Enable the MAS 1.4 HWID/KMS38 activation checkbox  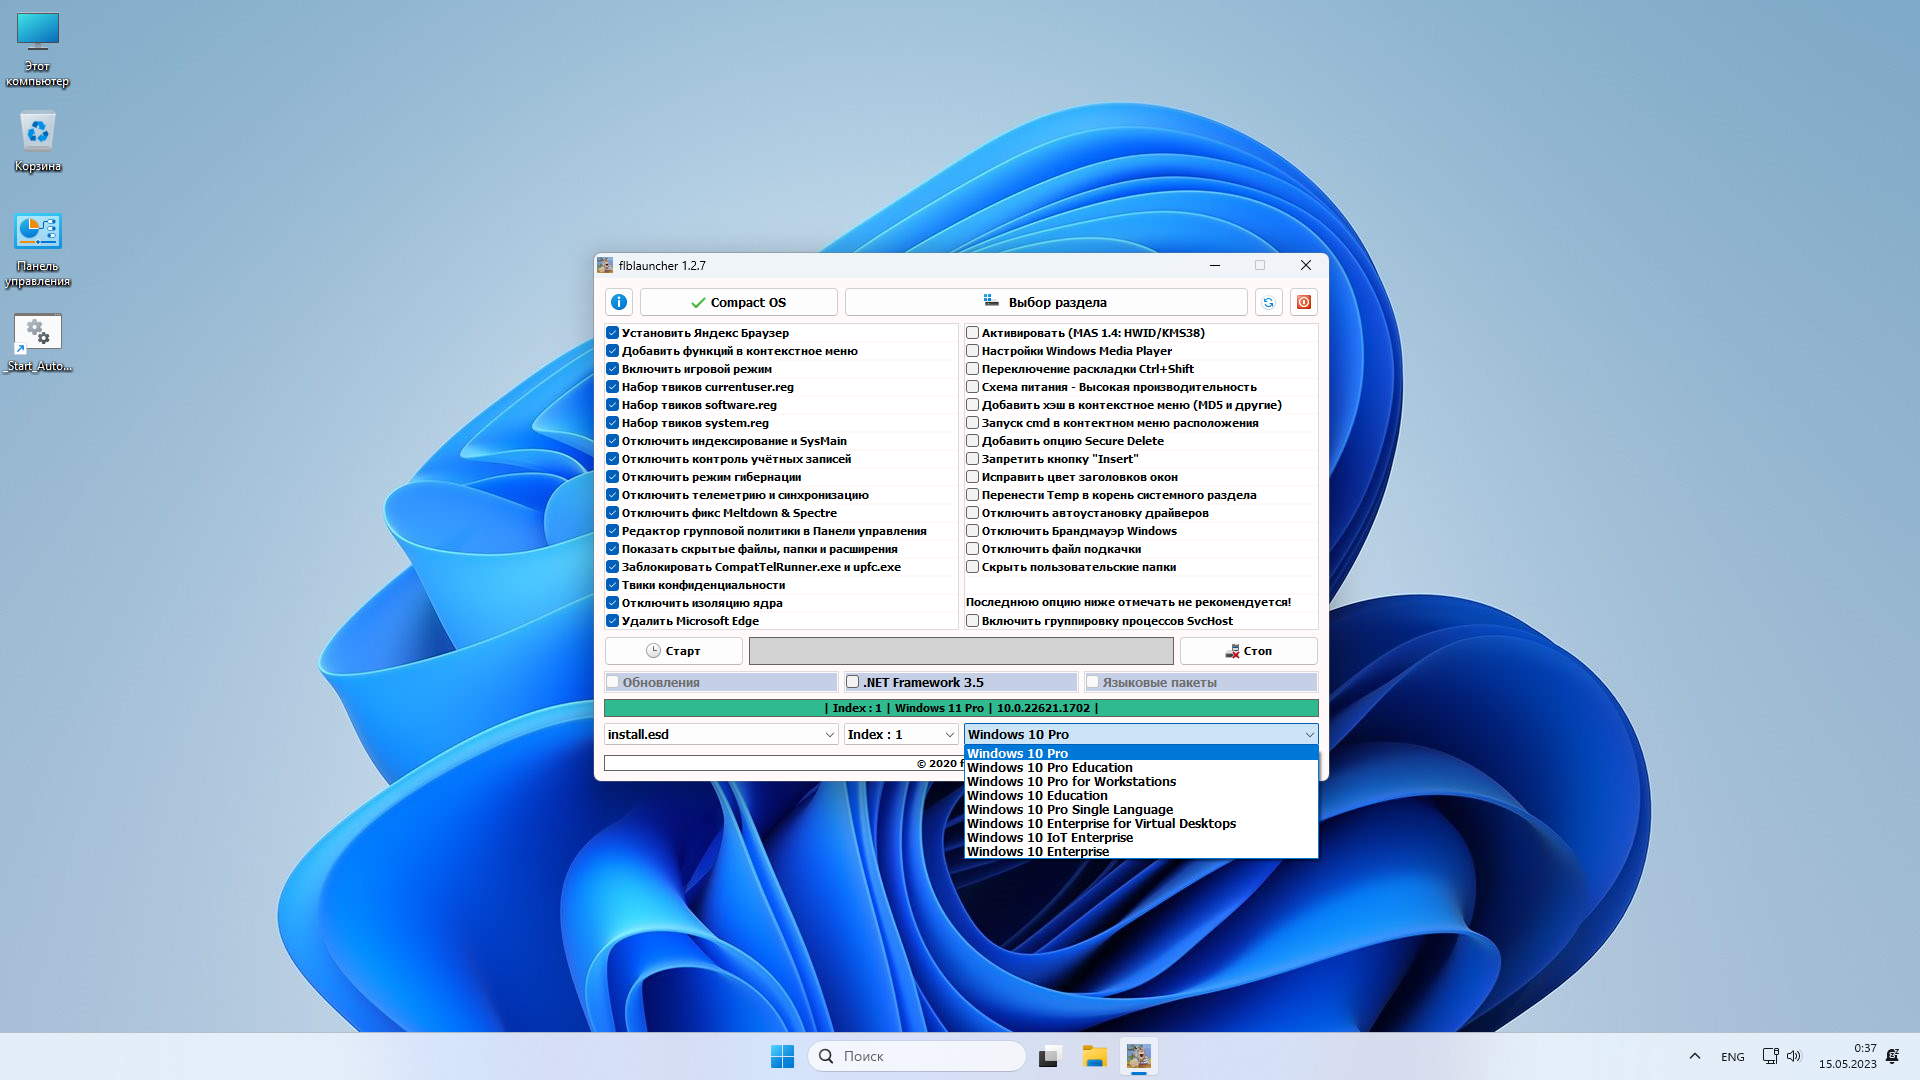pyautogui.click(x=972, y=333)
